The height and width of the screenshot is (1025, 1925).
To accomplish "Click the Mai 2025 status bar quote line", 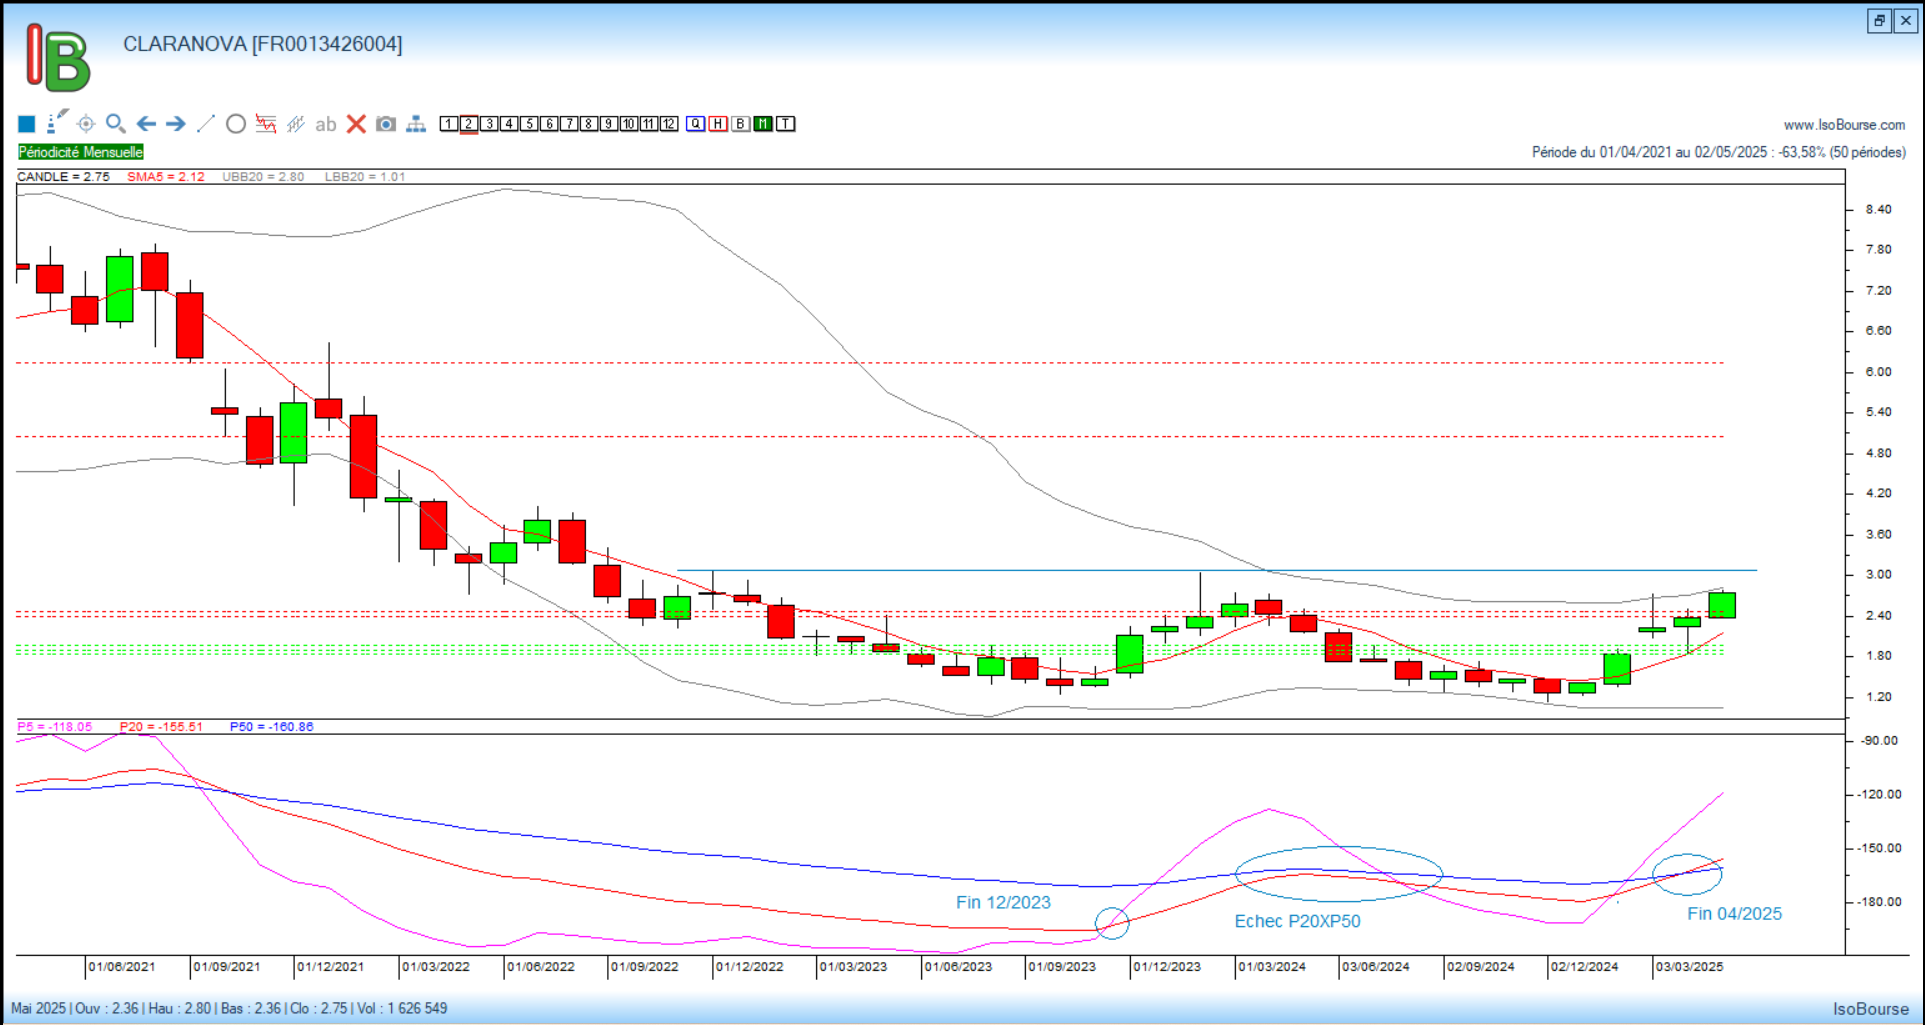I will click(x=229, y=1009).
